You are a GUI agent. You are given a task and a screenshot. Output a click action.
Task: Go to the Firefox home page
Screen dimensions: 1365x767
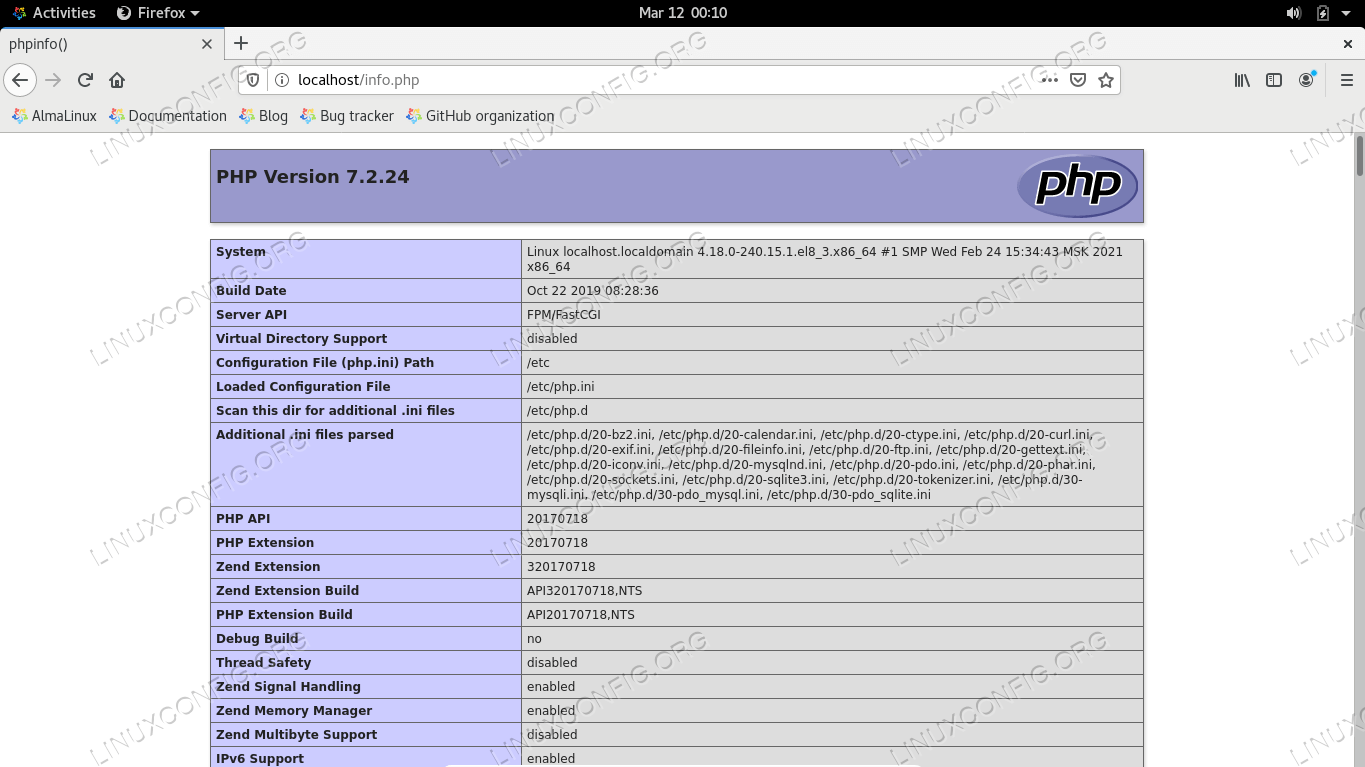[x=117, y=80]
